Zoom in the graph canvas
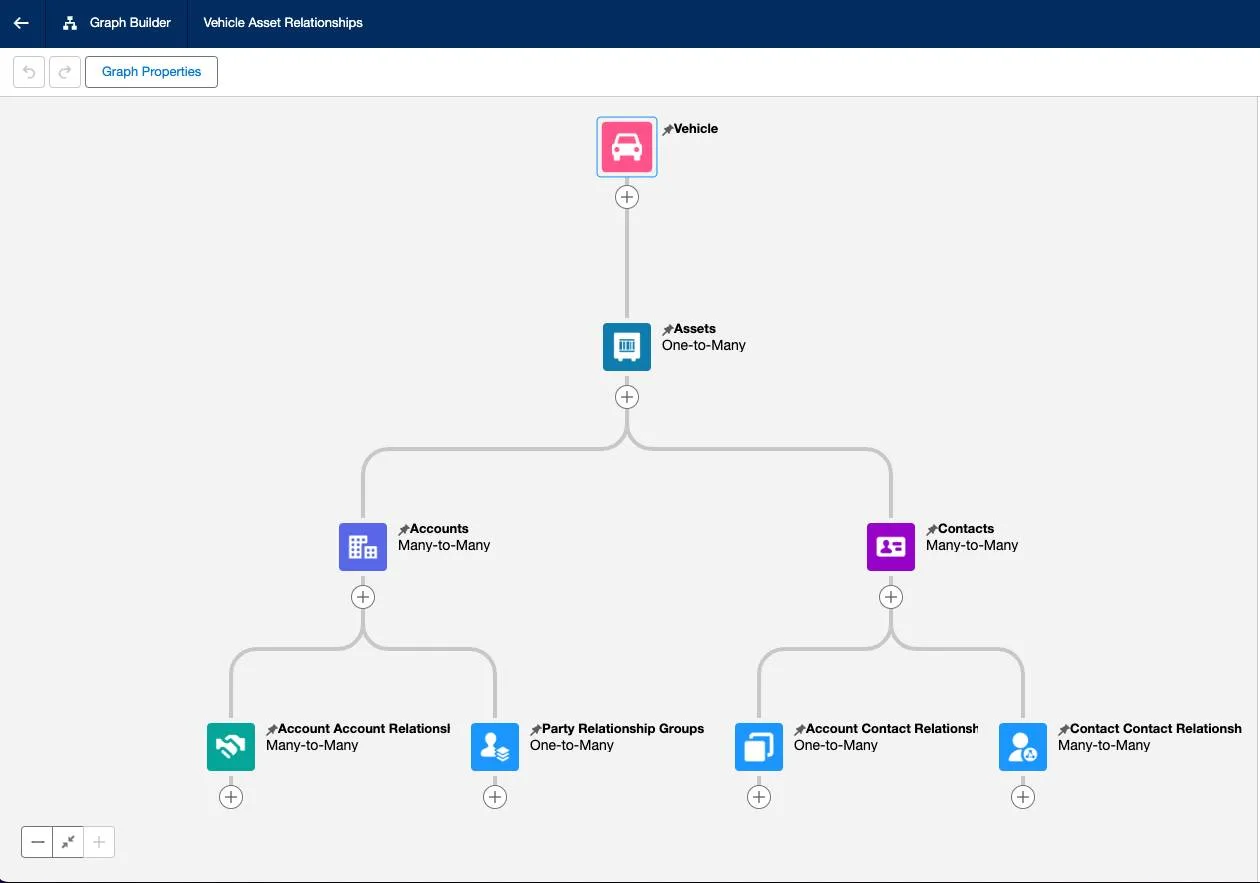The width and height of the screenshot is (1260, 883). tap(99, 842)
